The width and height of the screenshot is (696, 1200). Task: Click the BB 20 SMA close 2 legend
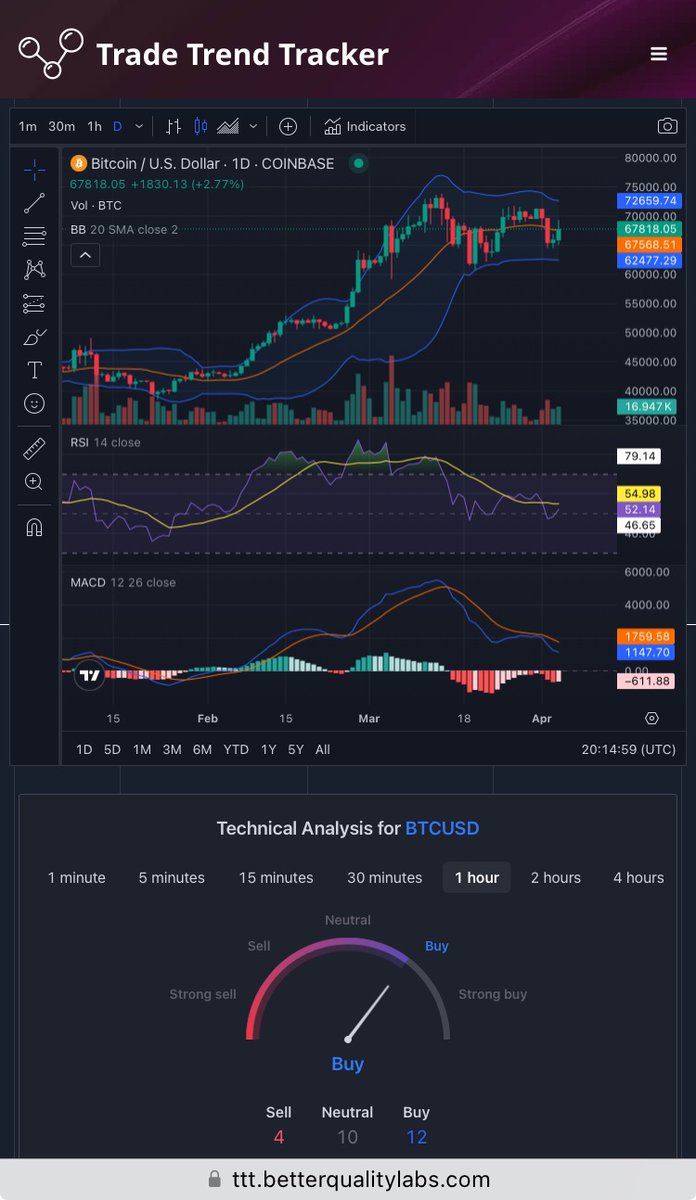(x=124, y=229)
